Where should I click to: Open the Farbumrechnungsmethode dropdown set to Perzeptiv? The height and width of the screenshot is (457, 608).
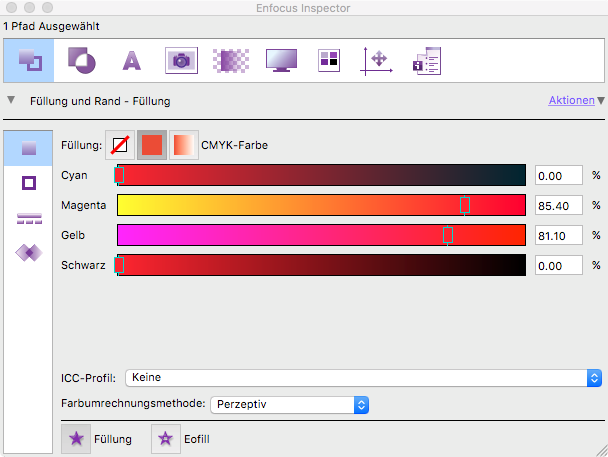[290, 404]
